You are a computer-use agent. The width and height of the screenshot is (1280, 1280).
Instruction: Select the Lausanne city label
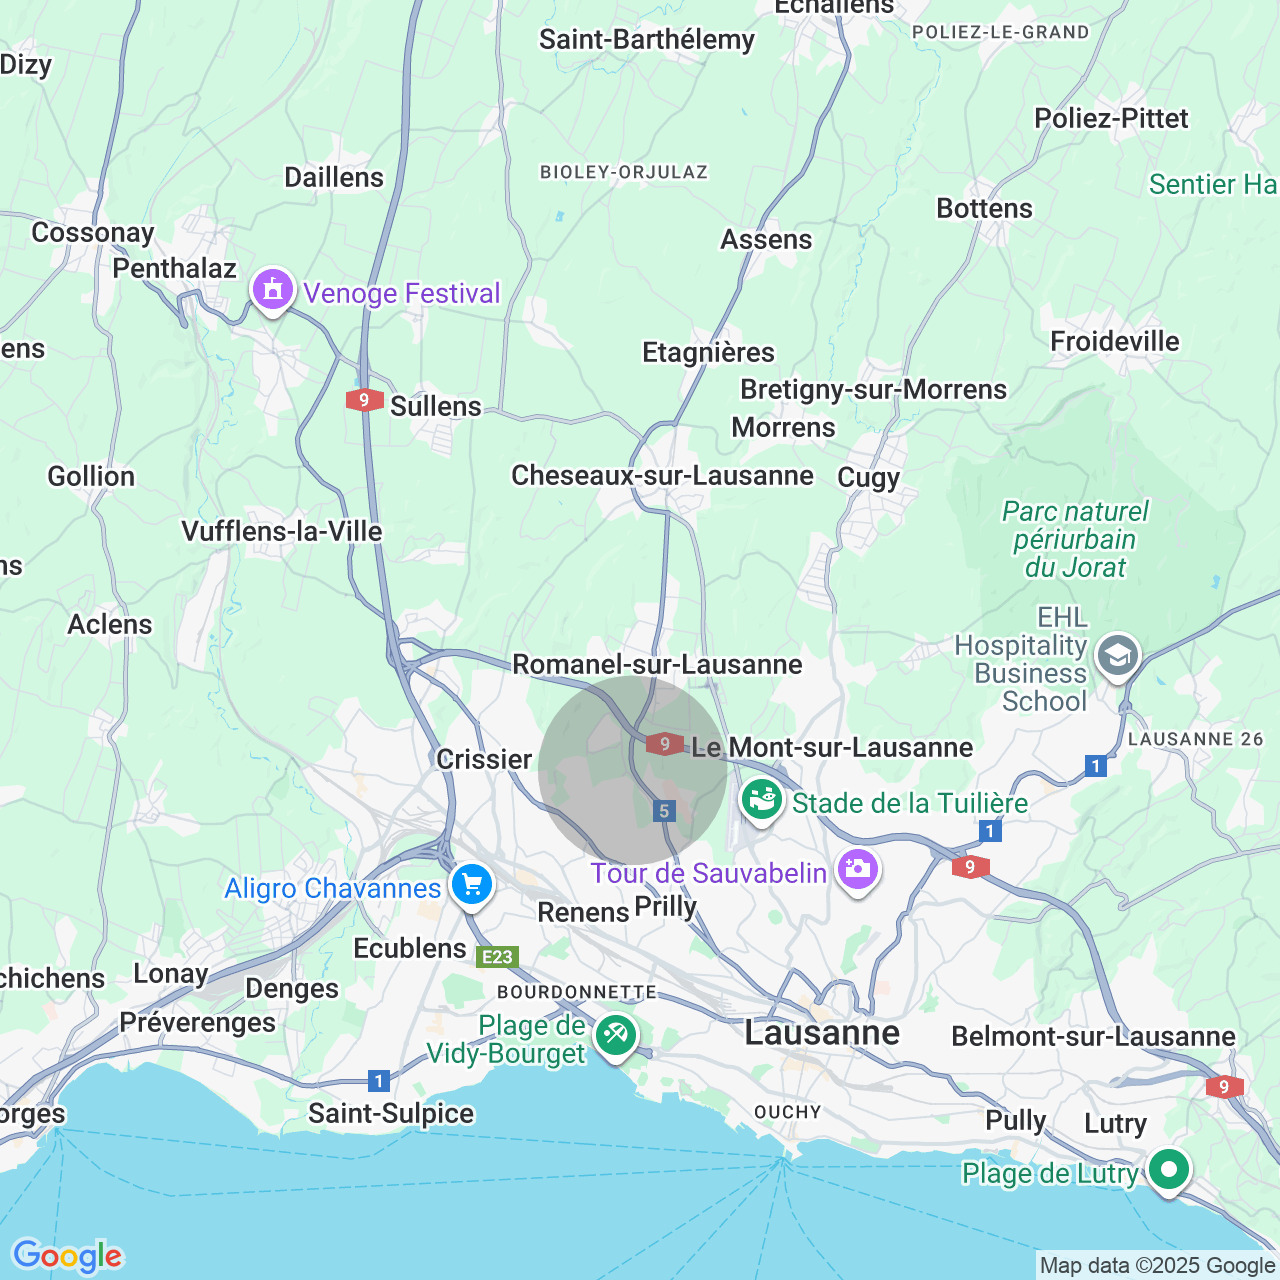tap(822, 1032)
